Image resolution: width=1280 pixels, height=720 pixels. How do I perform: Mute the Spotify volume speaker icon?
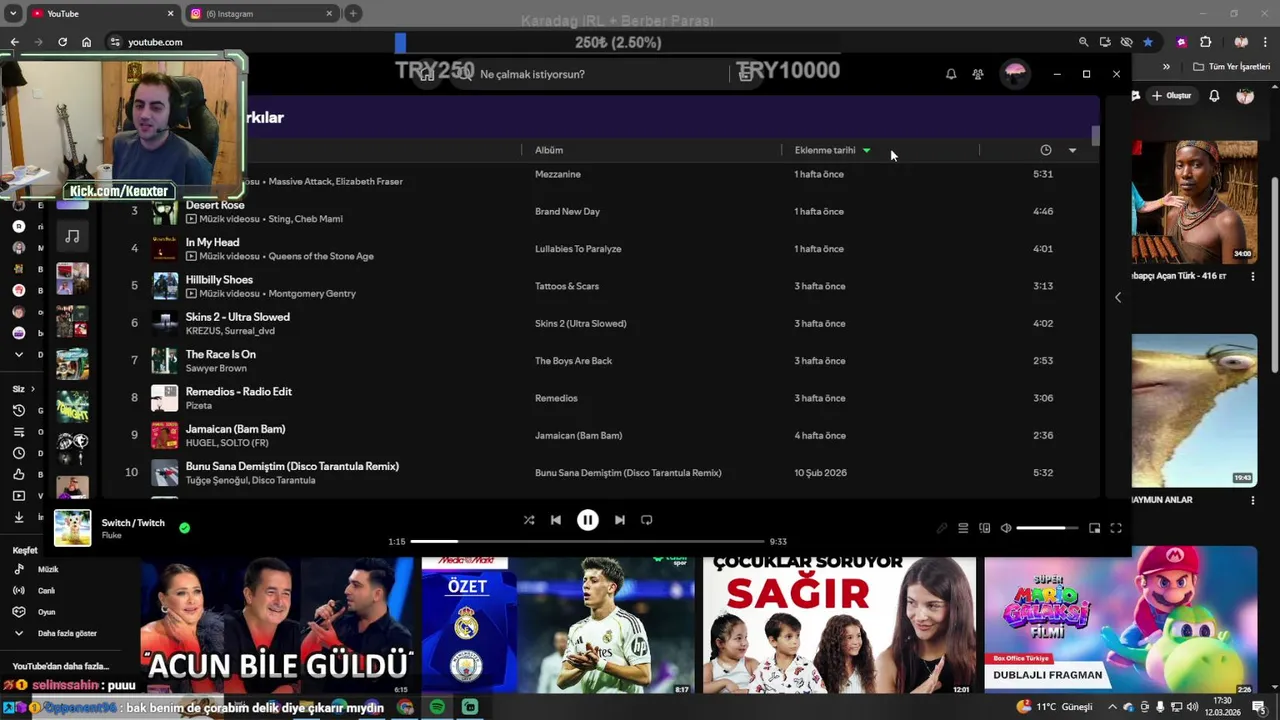click(1006, 528)
